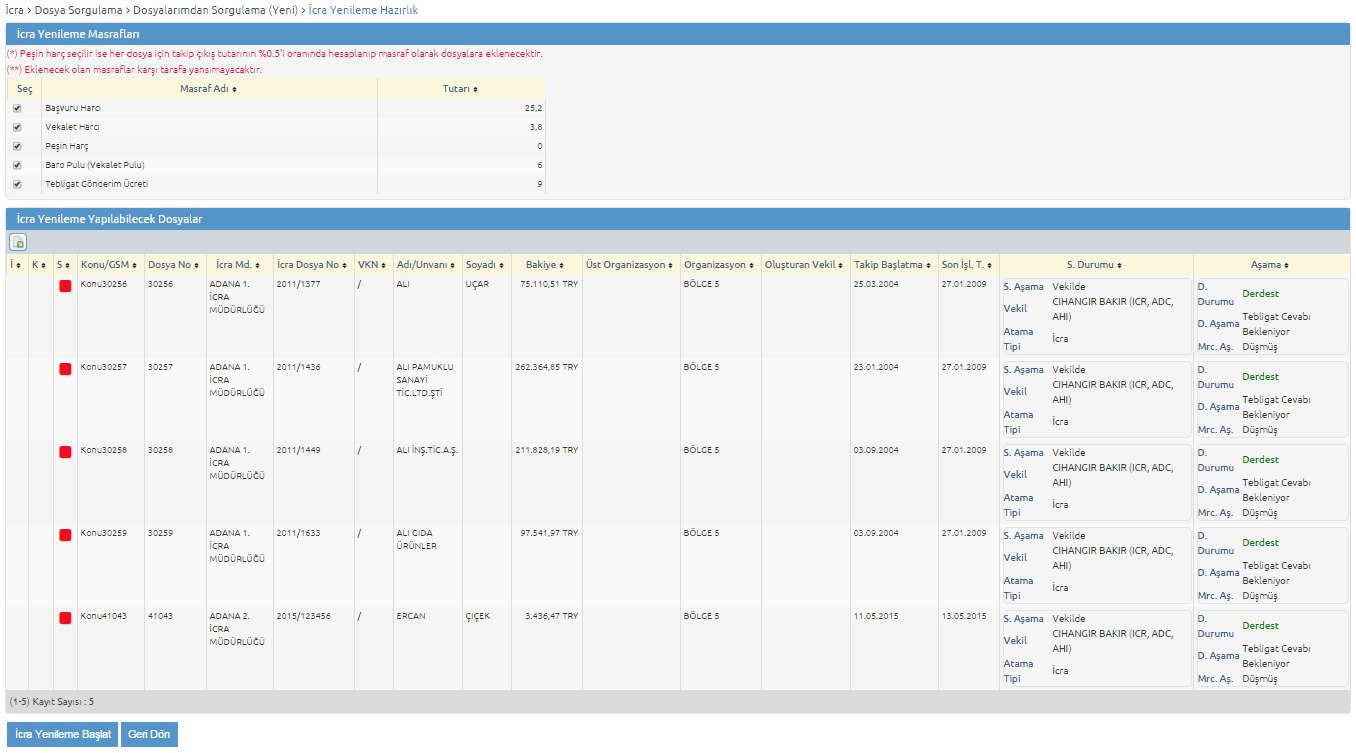Sort table by Adı/Unvanı column
1356x753 pixels.
pyautogui.click(x=427, y=265)
